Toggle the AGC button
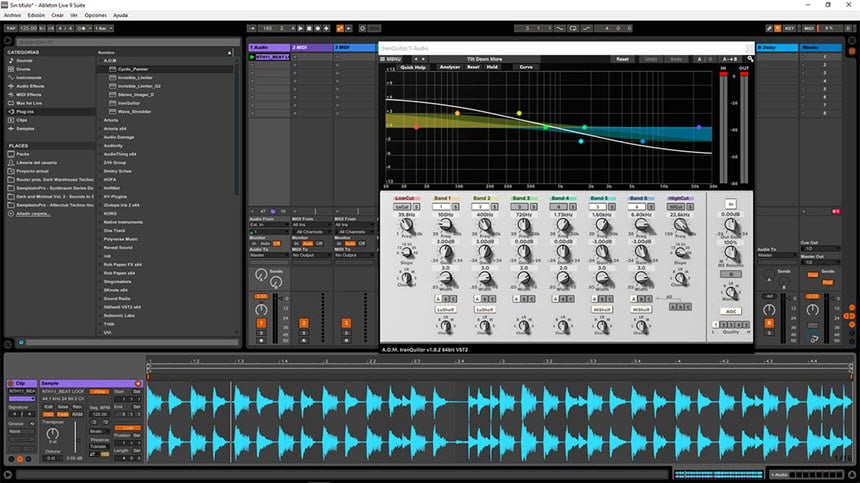The height and width of the screenshot is (483, 860). point(731,311)
